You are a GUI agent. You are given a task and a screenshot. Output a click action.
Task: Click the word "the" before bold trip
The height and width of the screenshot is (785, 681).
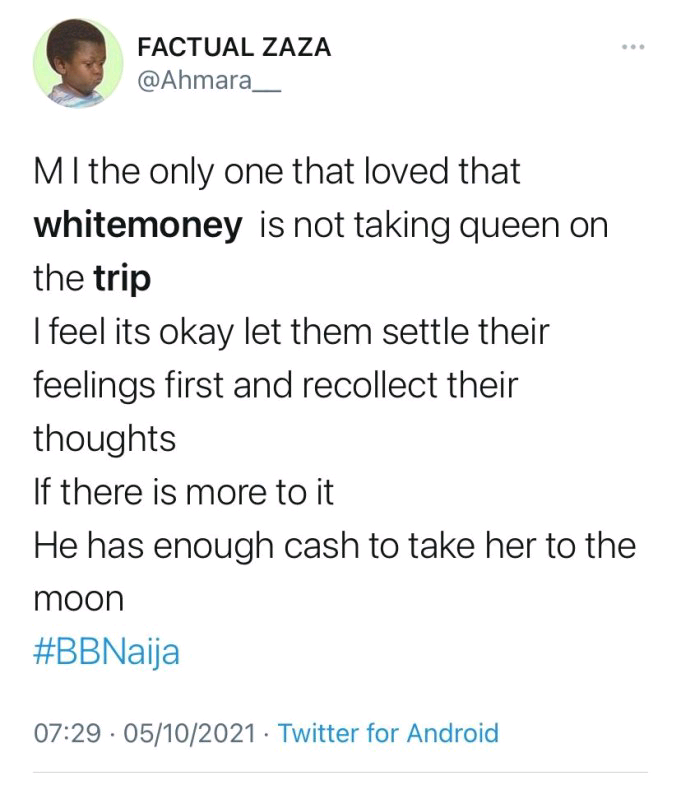tap(60, 279)
